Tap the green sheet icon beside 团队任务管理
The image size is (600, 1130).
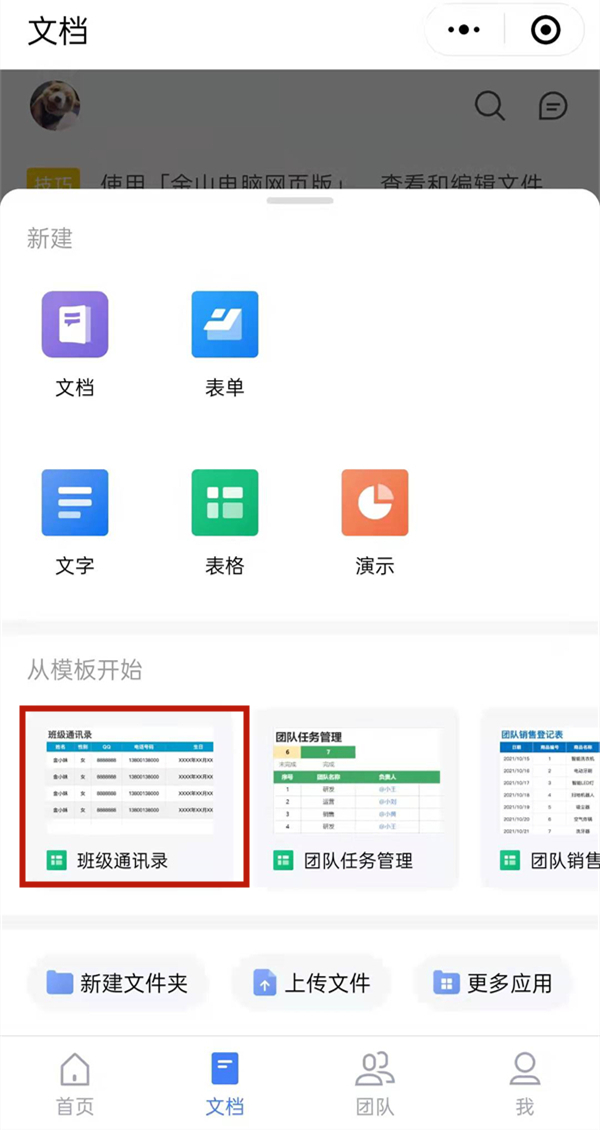point(283,860)
